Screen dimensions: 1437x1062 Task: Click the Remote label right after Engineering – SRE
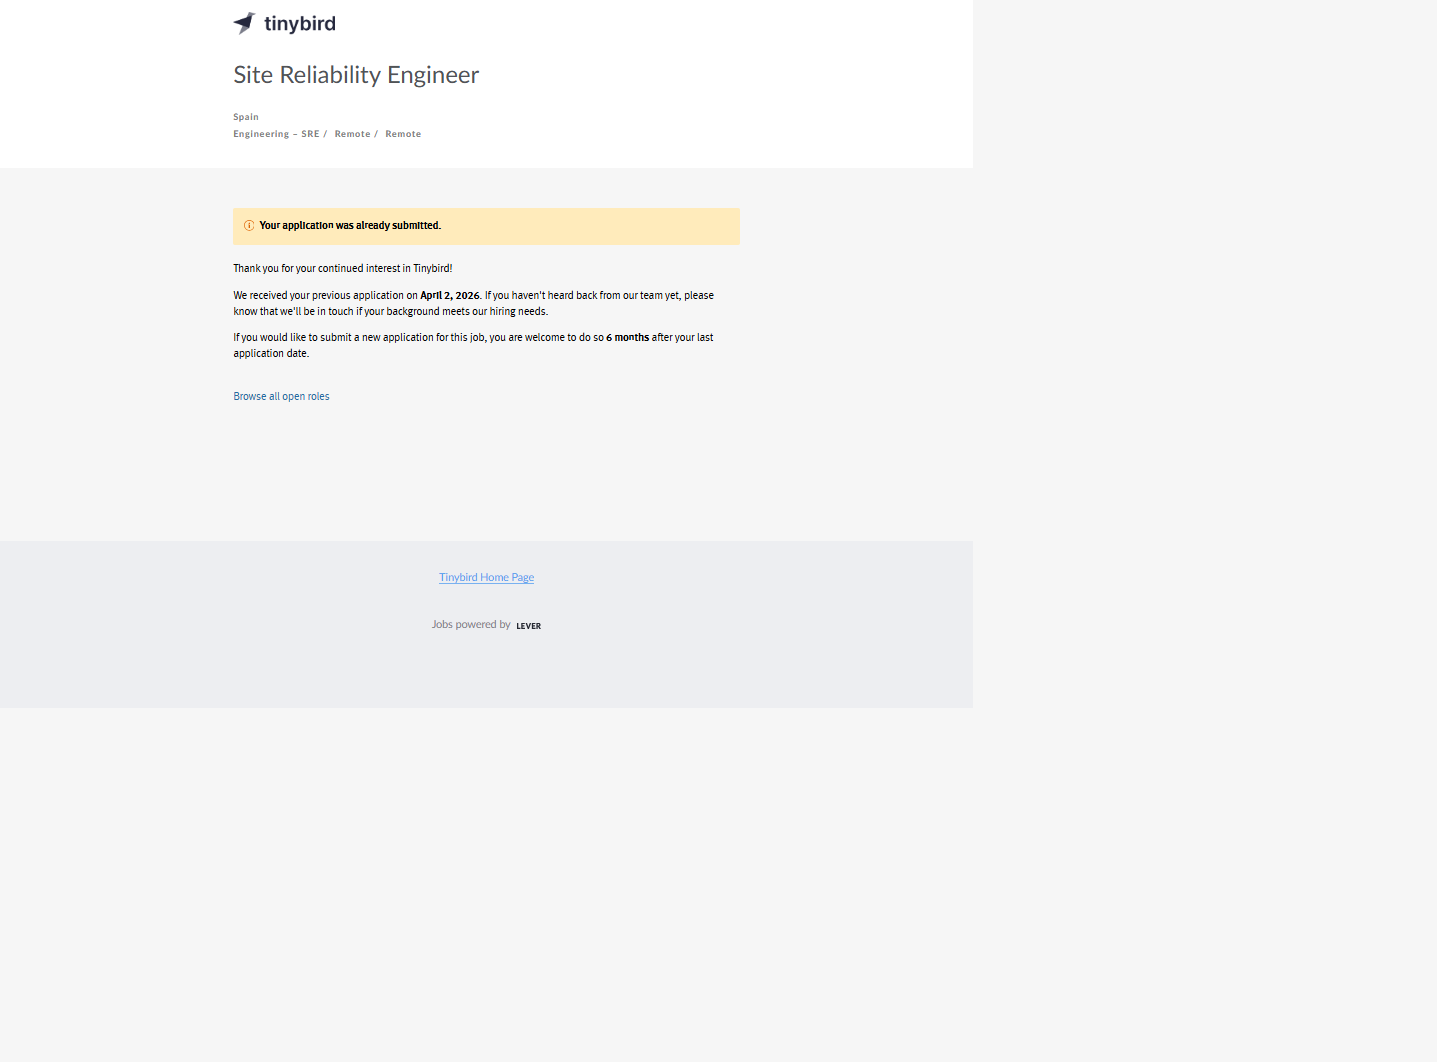coord(352,134)
